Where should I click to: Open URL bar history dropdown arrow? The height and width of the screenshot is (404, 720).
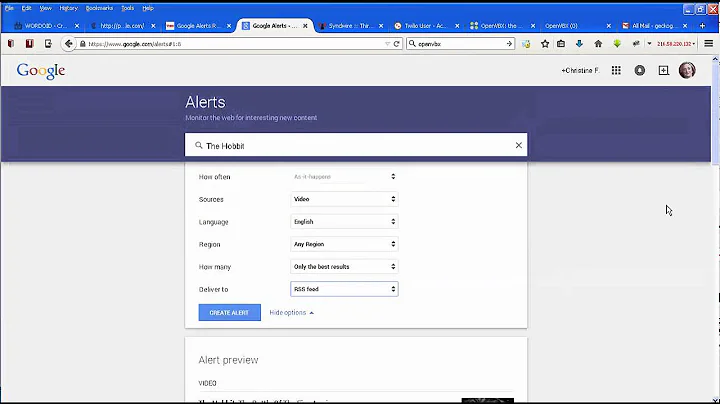pyautogui.click(x=387, y=44)
